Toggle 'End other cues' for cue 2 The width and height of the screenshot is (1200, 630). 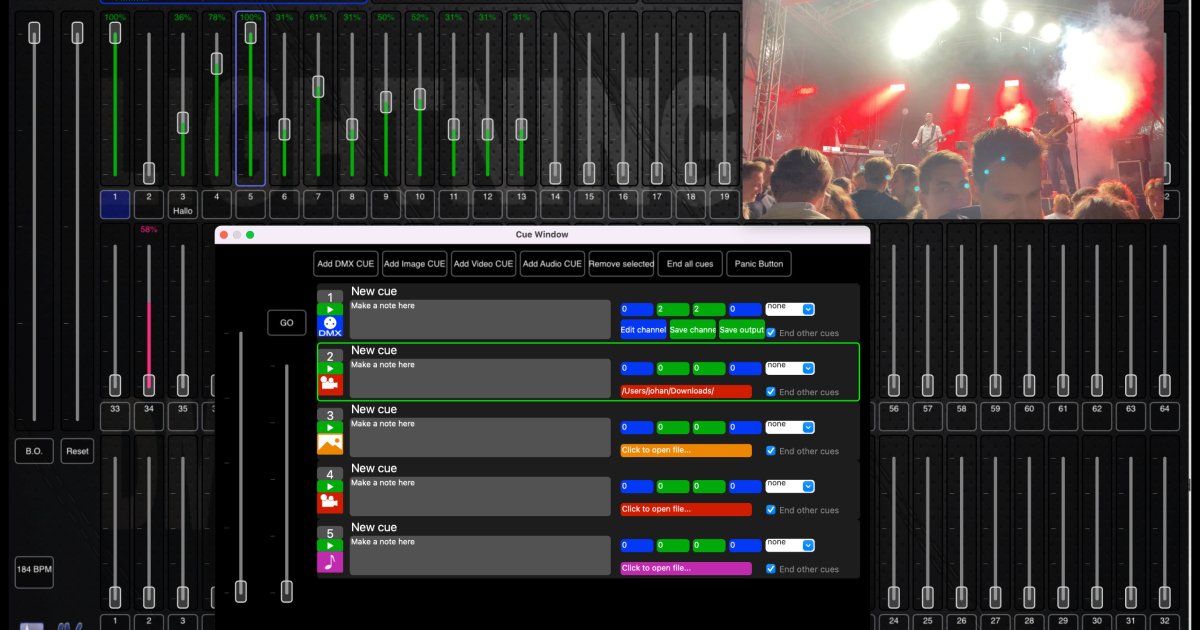pos(771,391)
